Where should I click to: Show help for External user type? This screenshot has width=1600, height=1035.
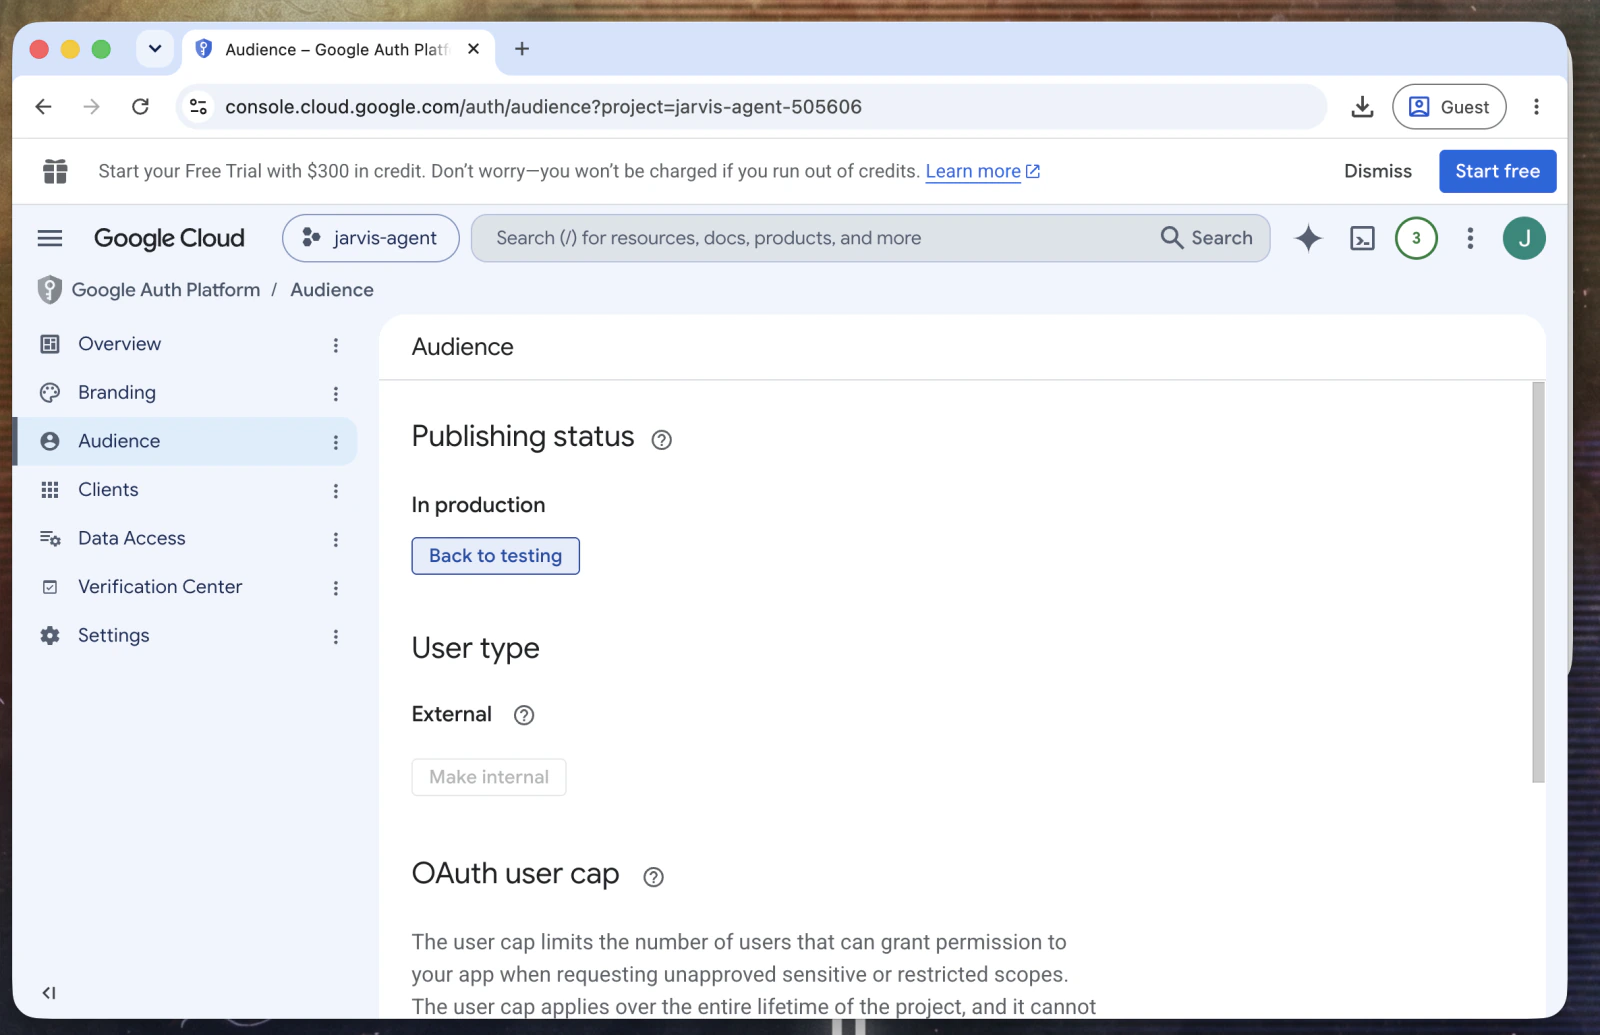[524, 715]
